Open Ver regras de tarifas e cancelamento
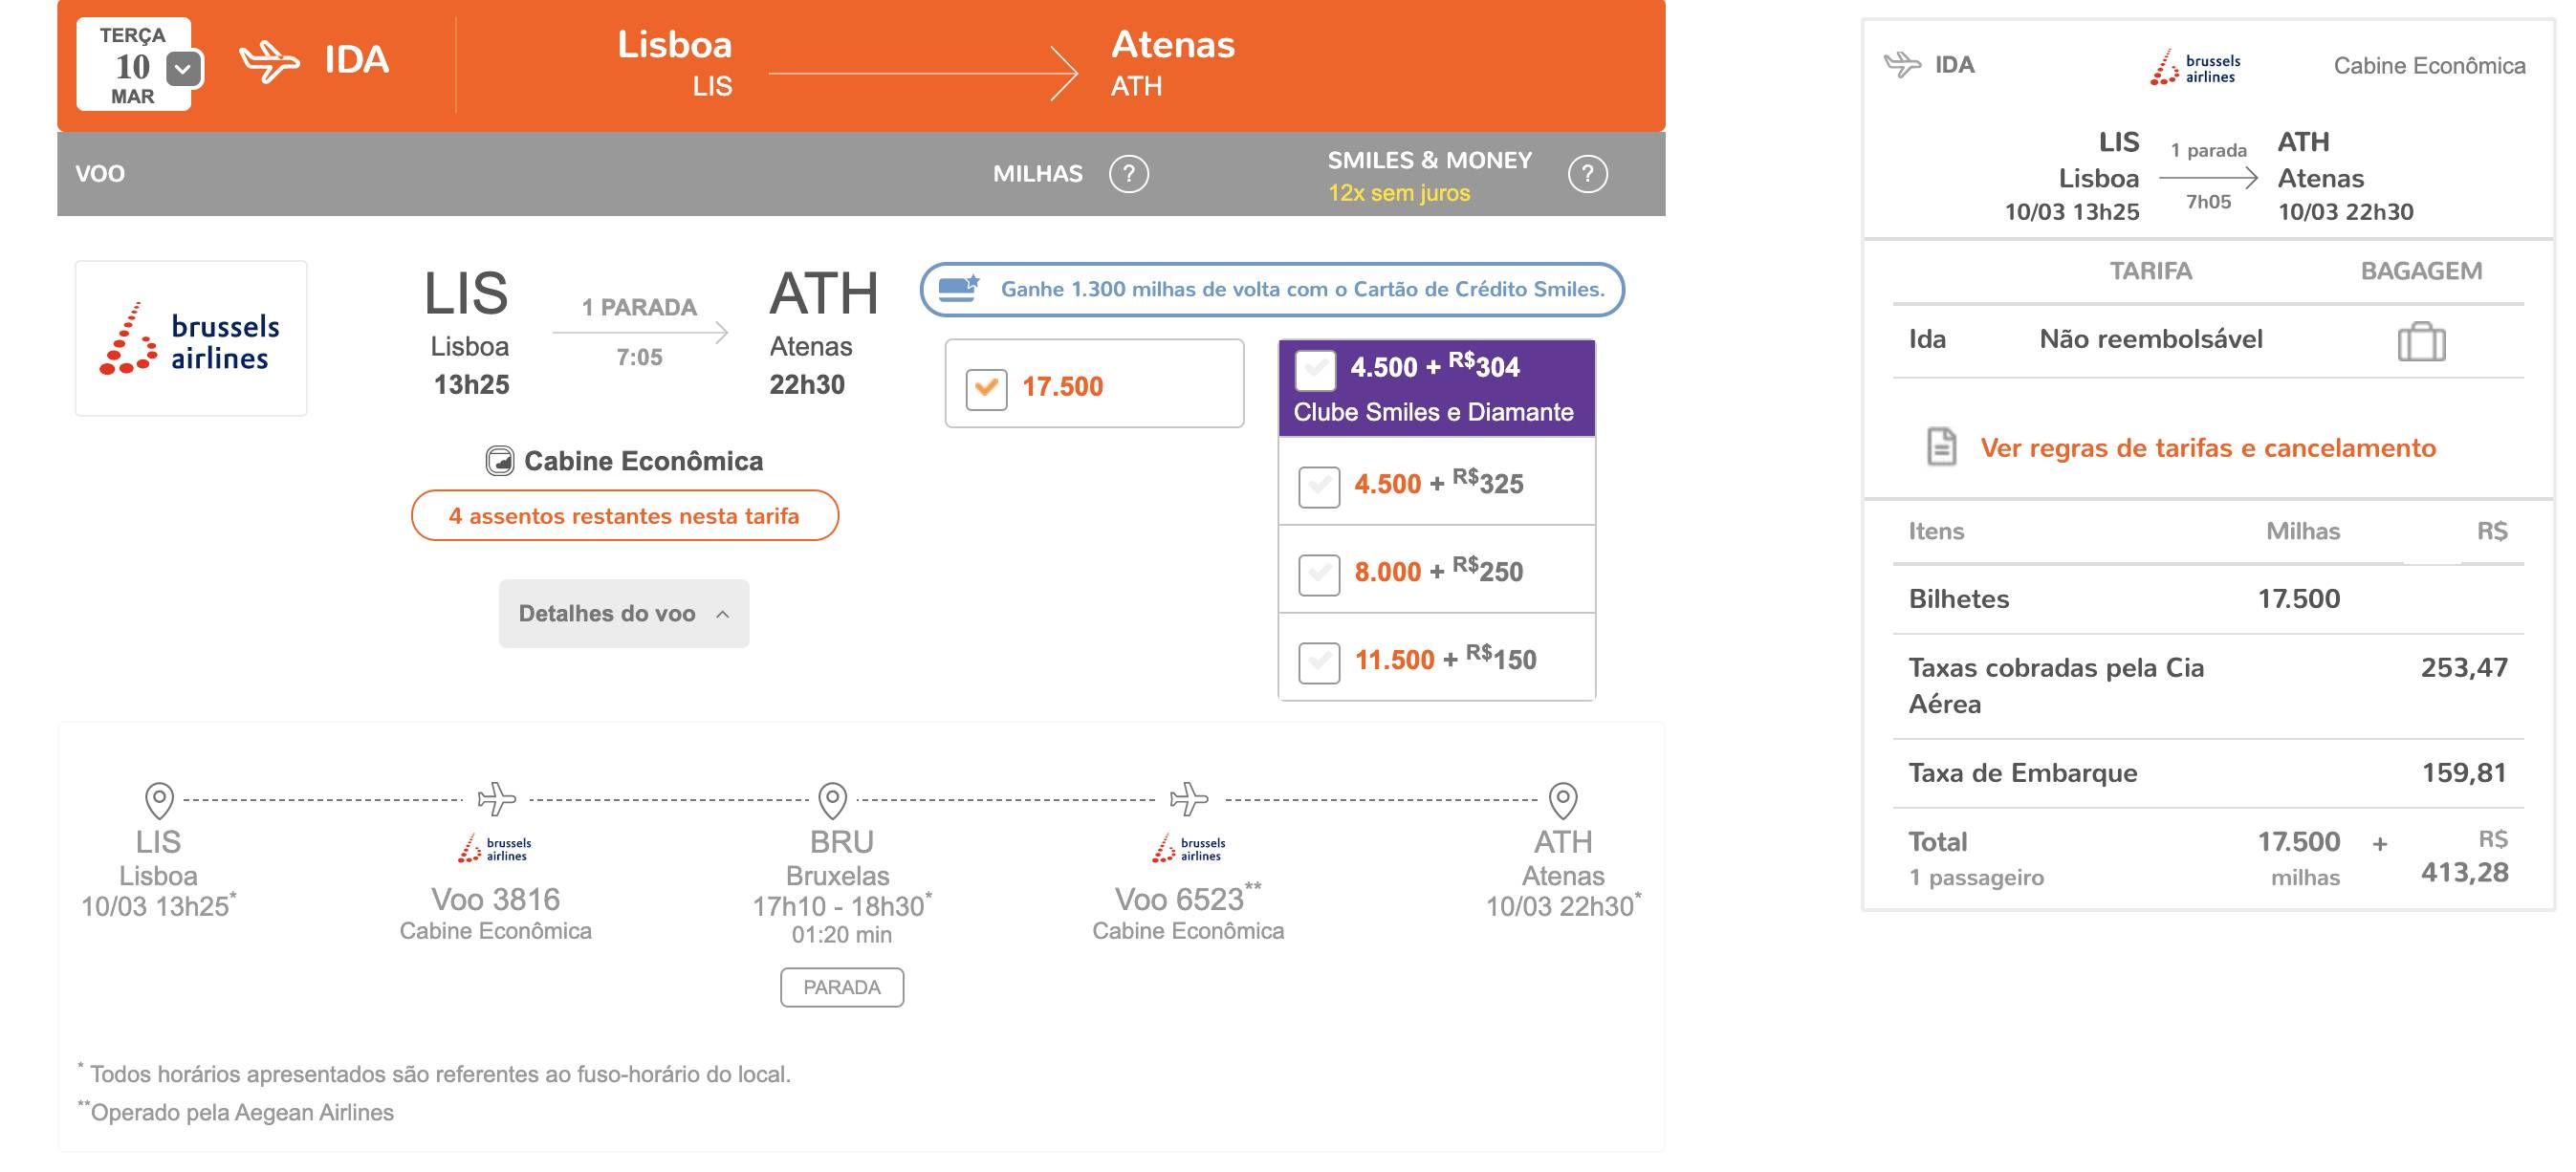Image resolution: width=2576 pixels, height=1172 pixels. tap(2208, 448)
